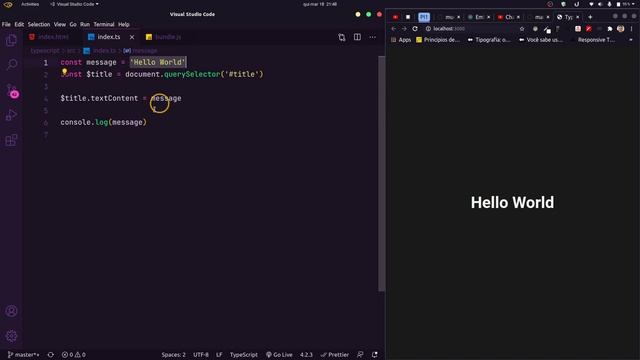This screenshot has width=640, height=360.
Task: Click TypeScript version 4.2.3 in status bar
Action: click(306, 355)
